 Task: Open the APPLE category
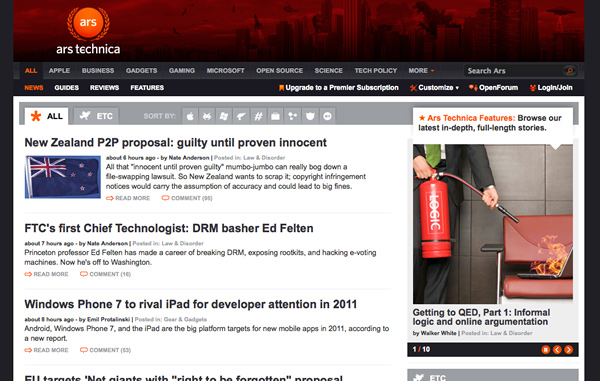point(59,70)
